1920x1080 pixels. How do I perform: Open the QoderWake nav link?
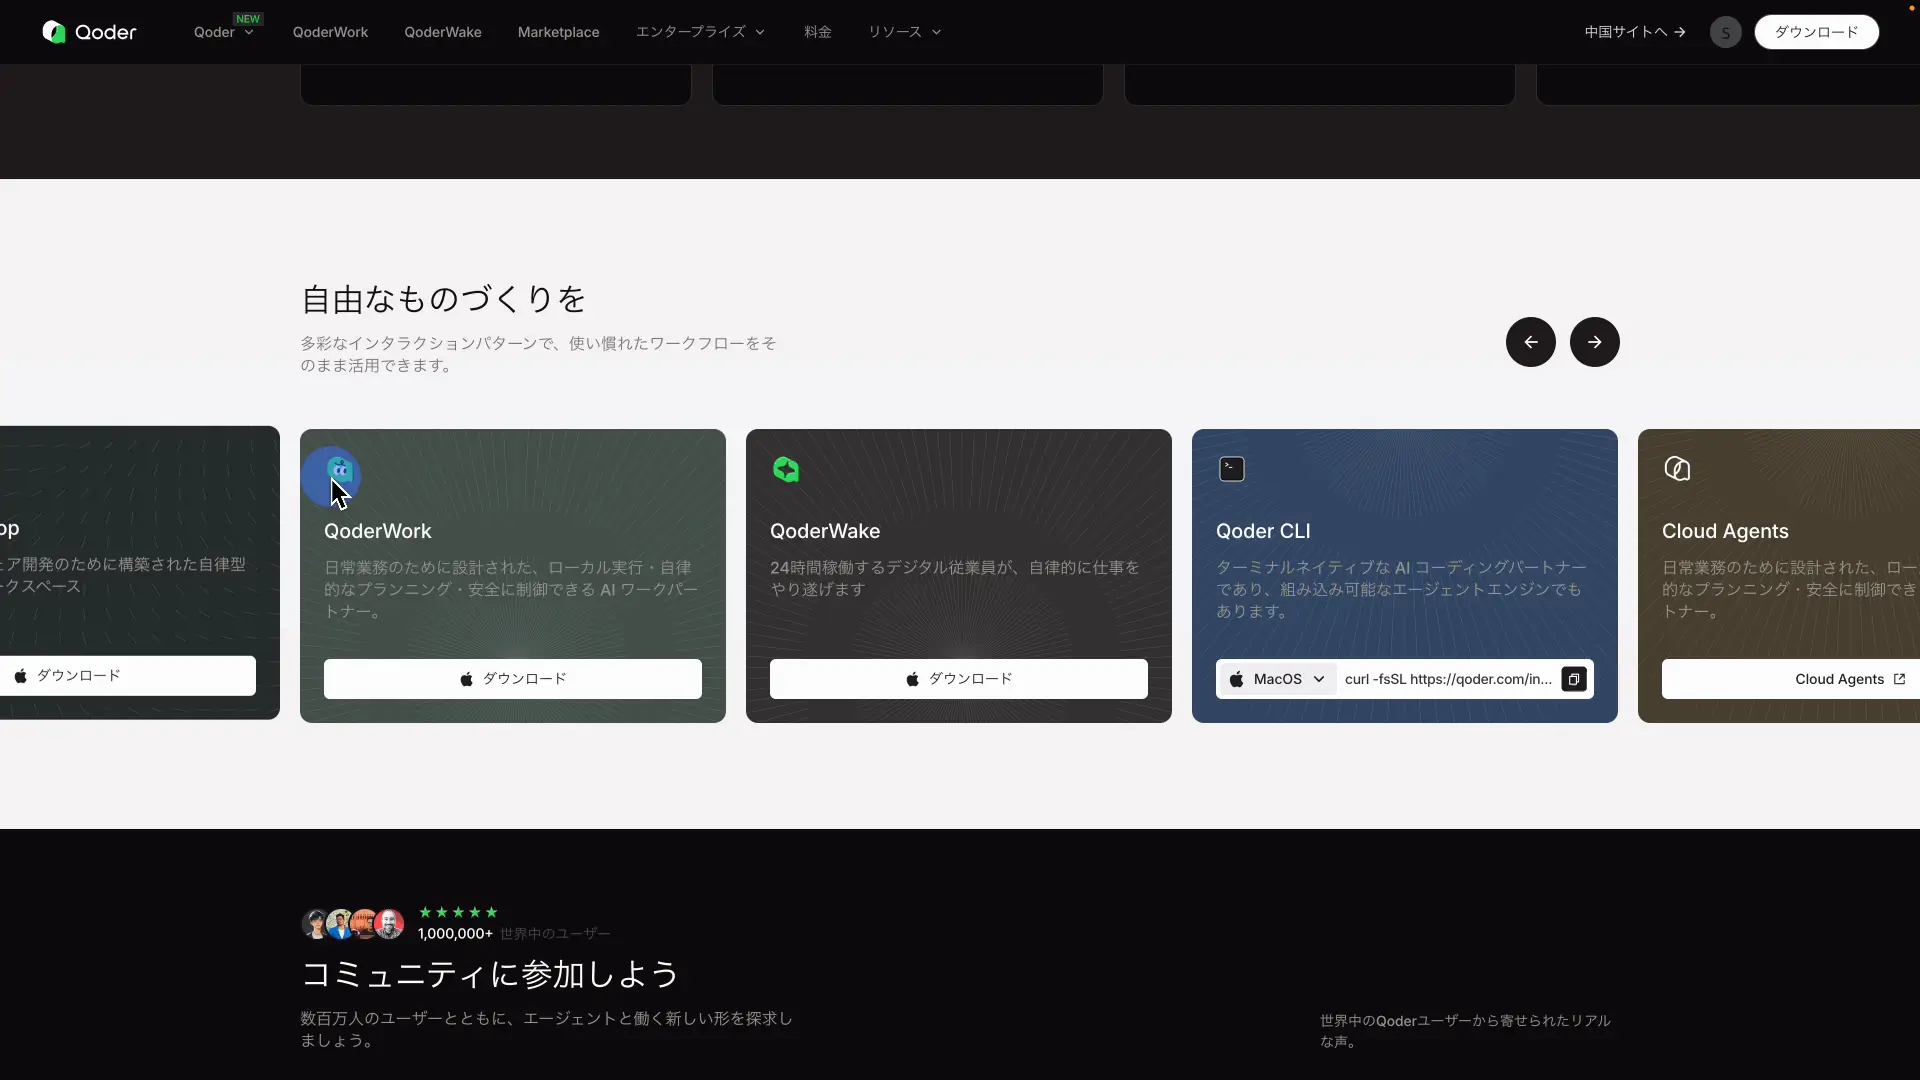pos(443,32)
